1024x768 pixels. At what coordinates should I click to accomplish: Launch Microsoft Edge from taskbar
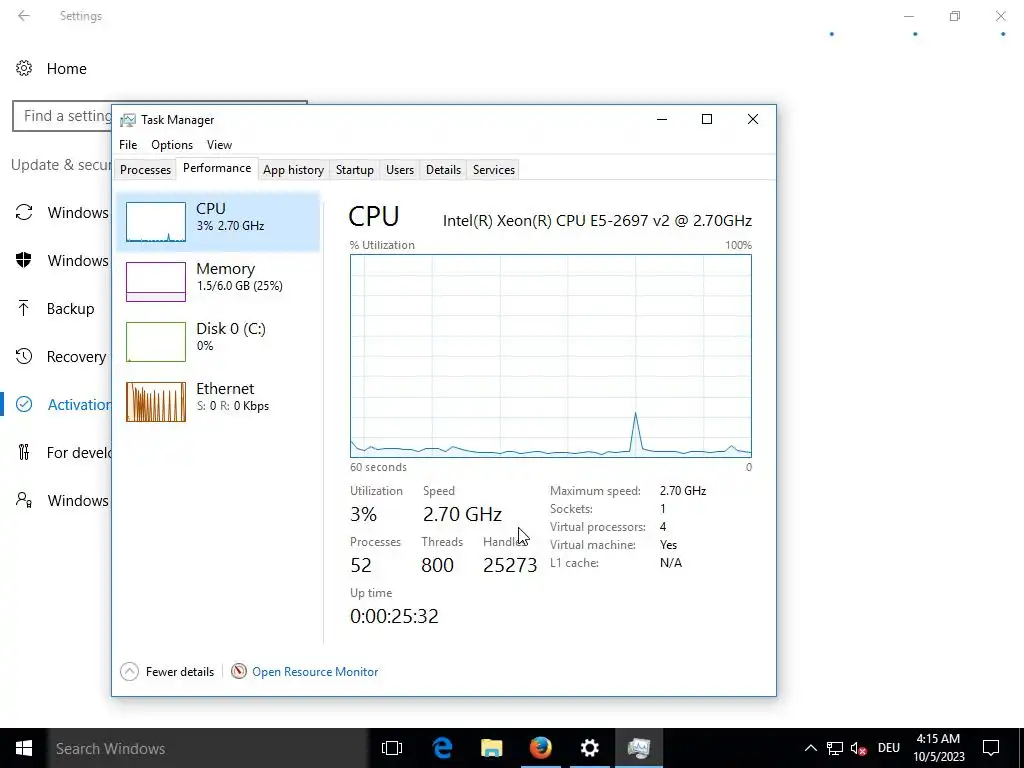click(x=443, y=748)
